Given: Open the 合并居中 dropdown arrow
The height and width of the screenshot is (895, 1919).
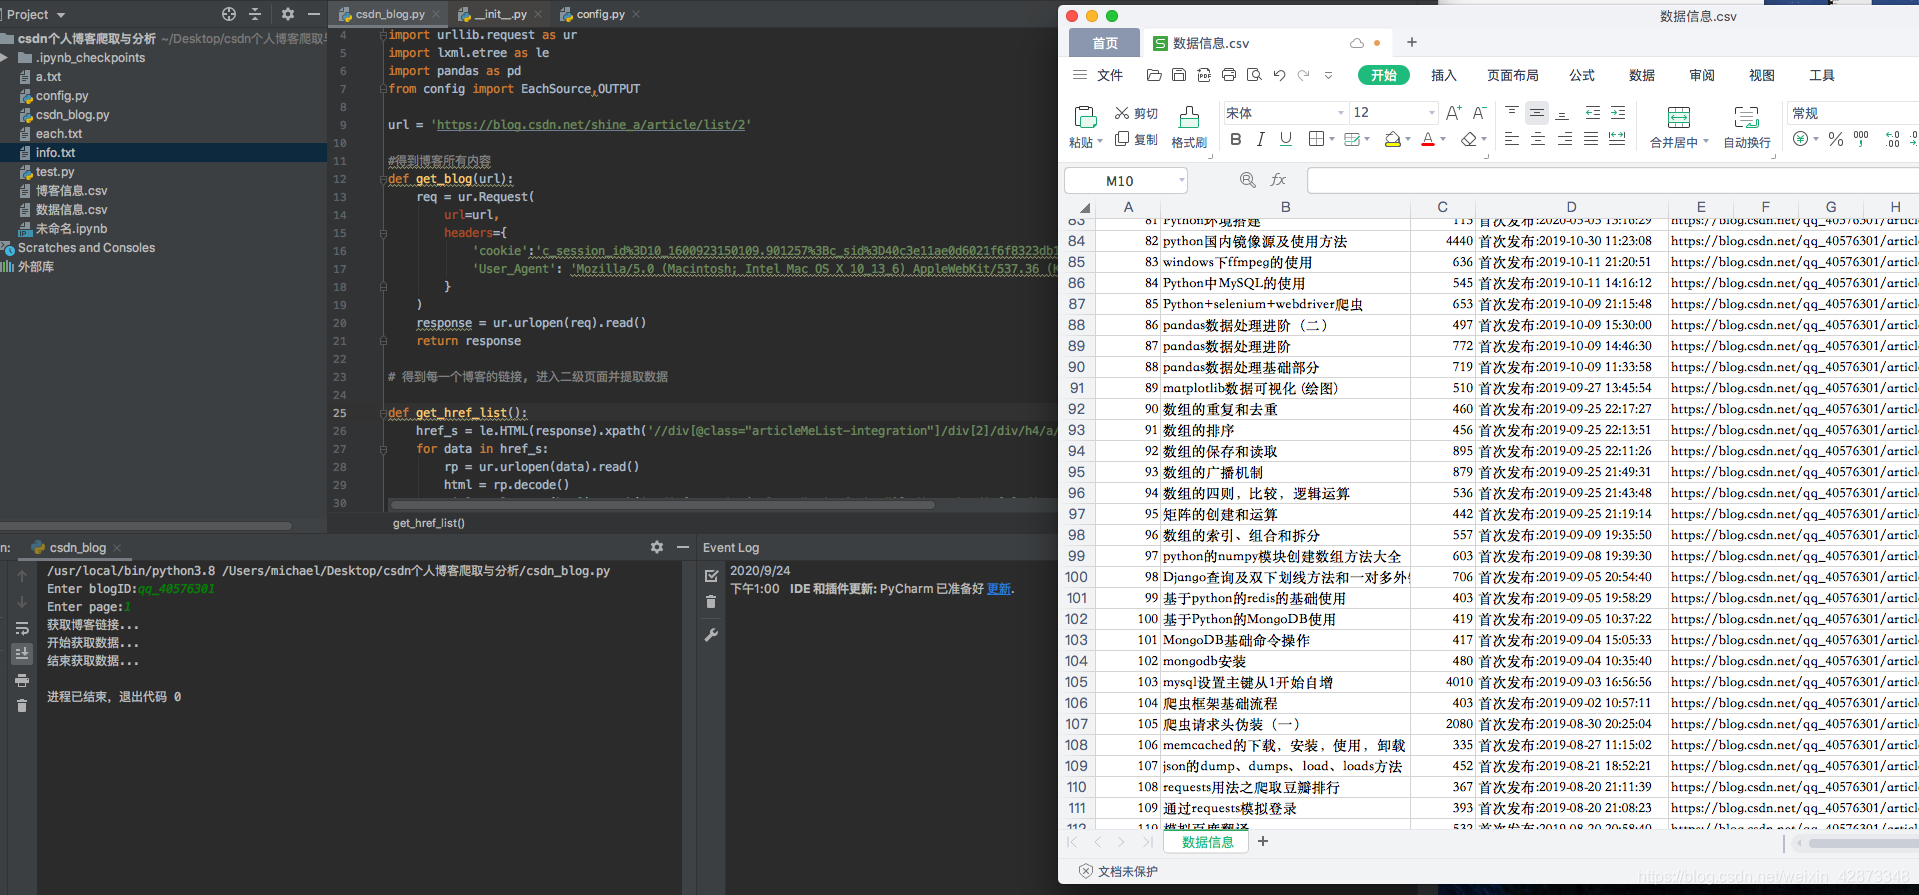Looking at the screenshot, I should tap(1706, 142).
